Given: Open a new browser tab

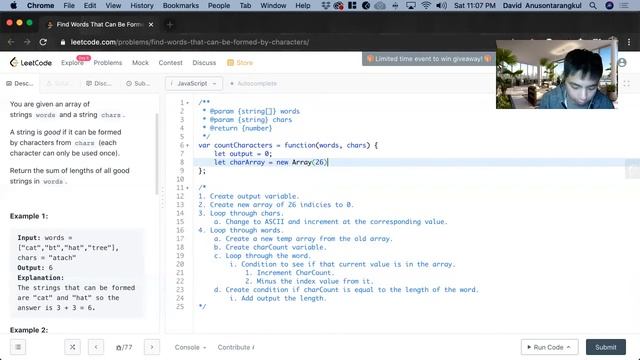Looking at the screenshot, I should pos(170,25).
